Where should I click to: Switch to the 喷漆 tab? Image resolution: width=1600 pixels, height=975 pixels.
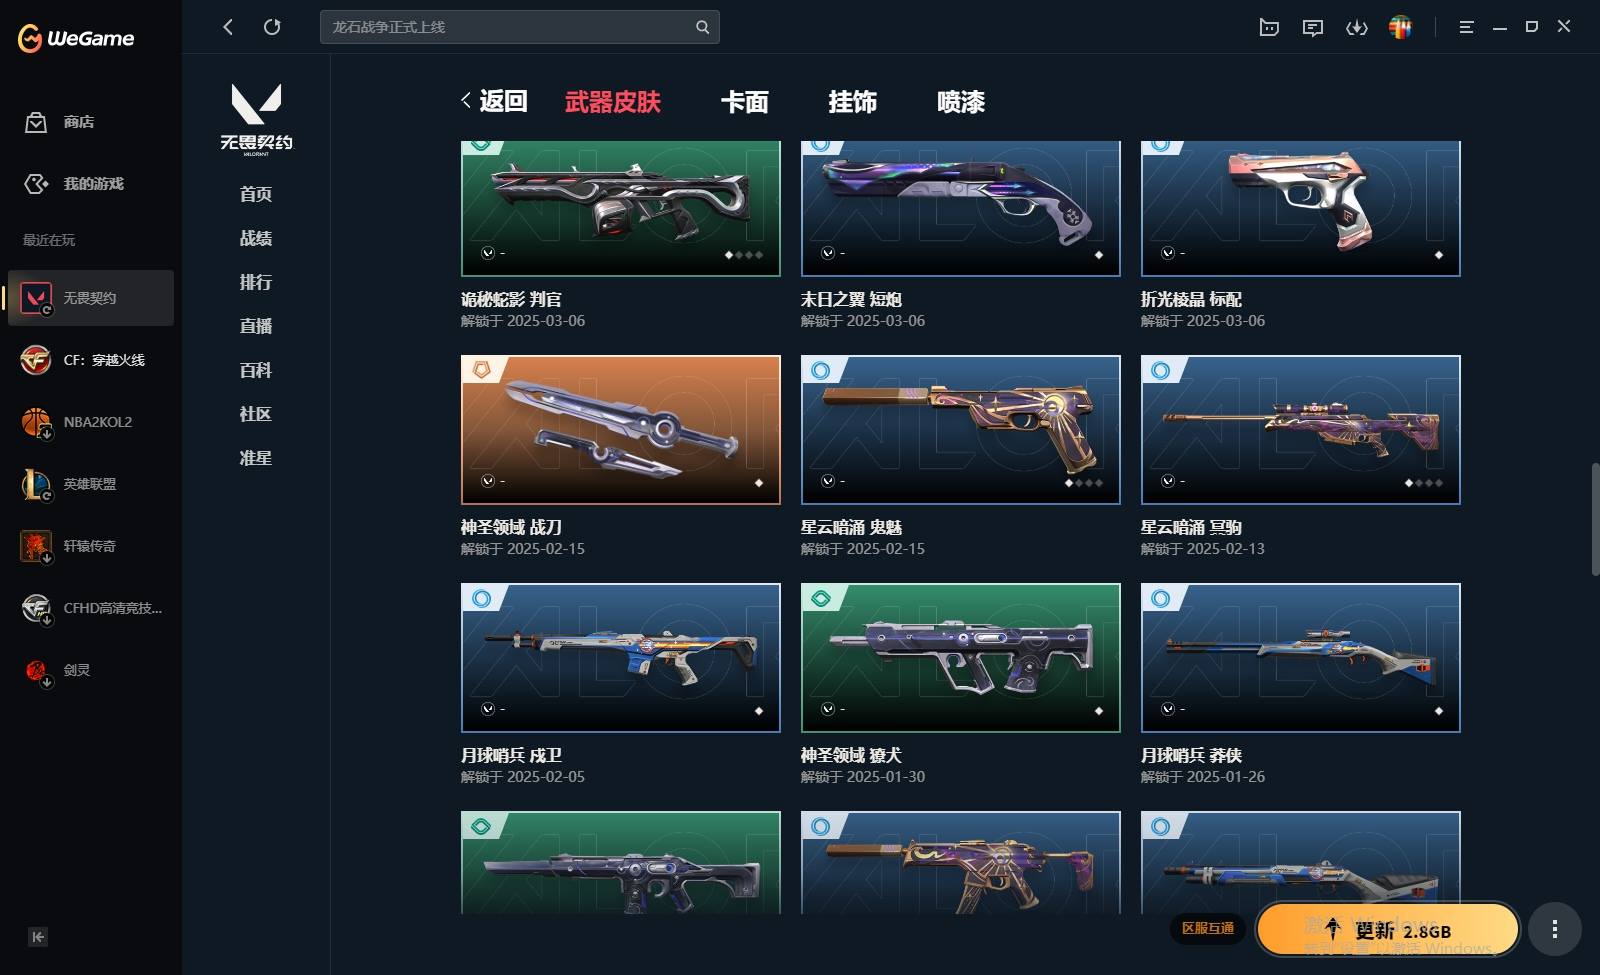(961, 102)
